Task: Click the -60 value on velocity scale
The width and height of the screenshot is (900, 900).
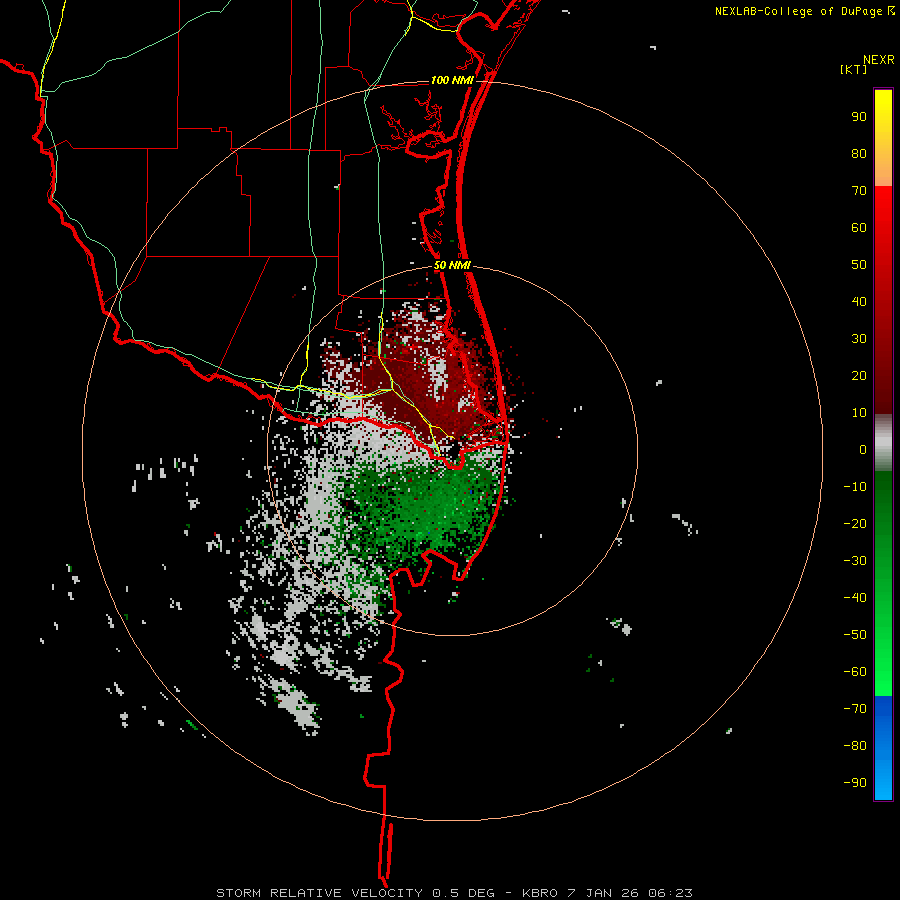Action: point(855,672)
